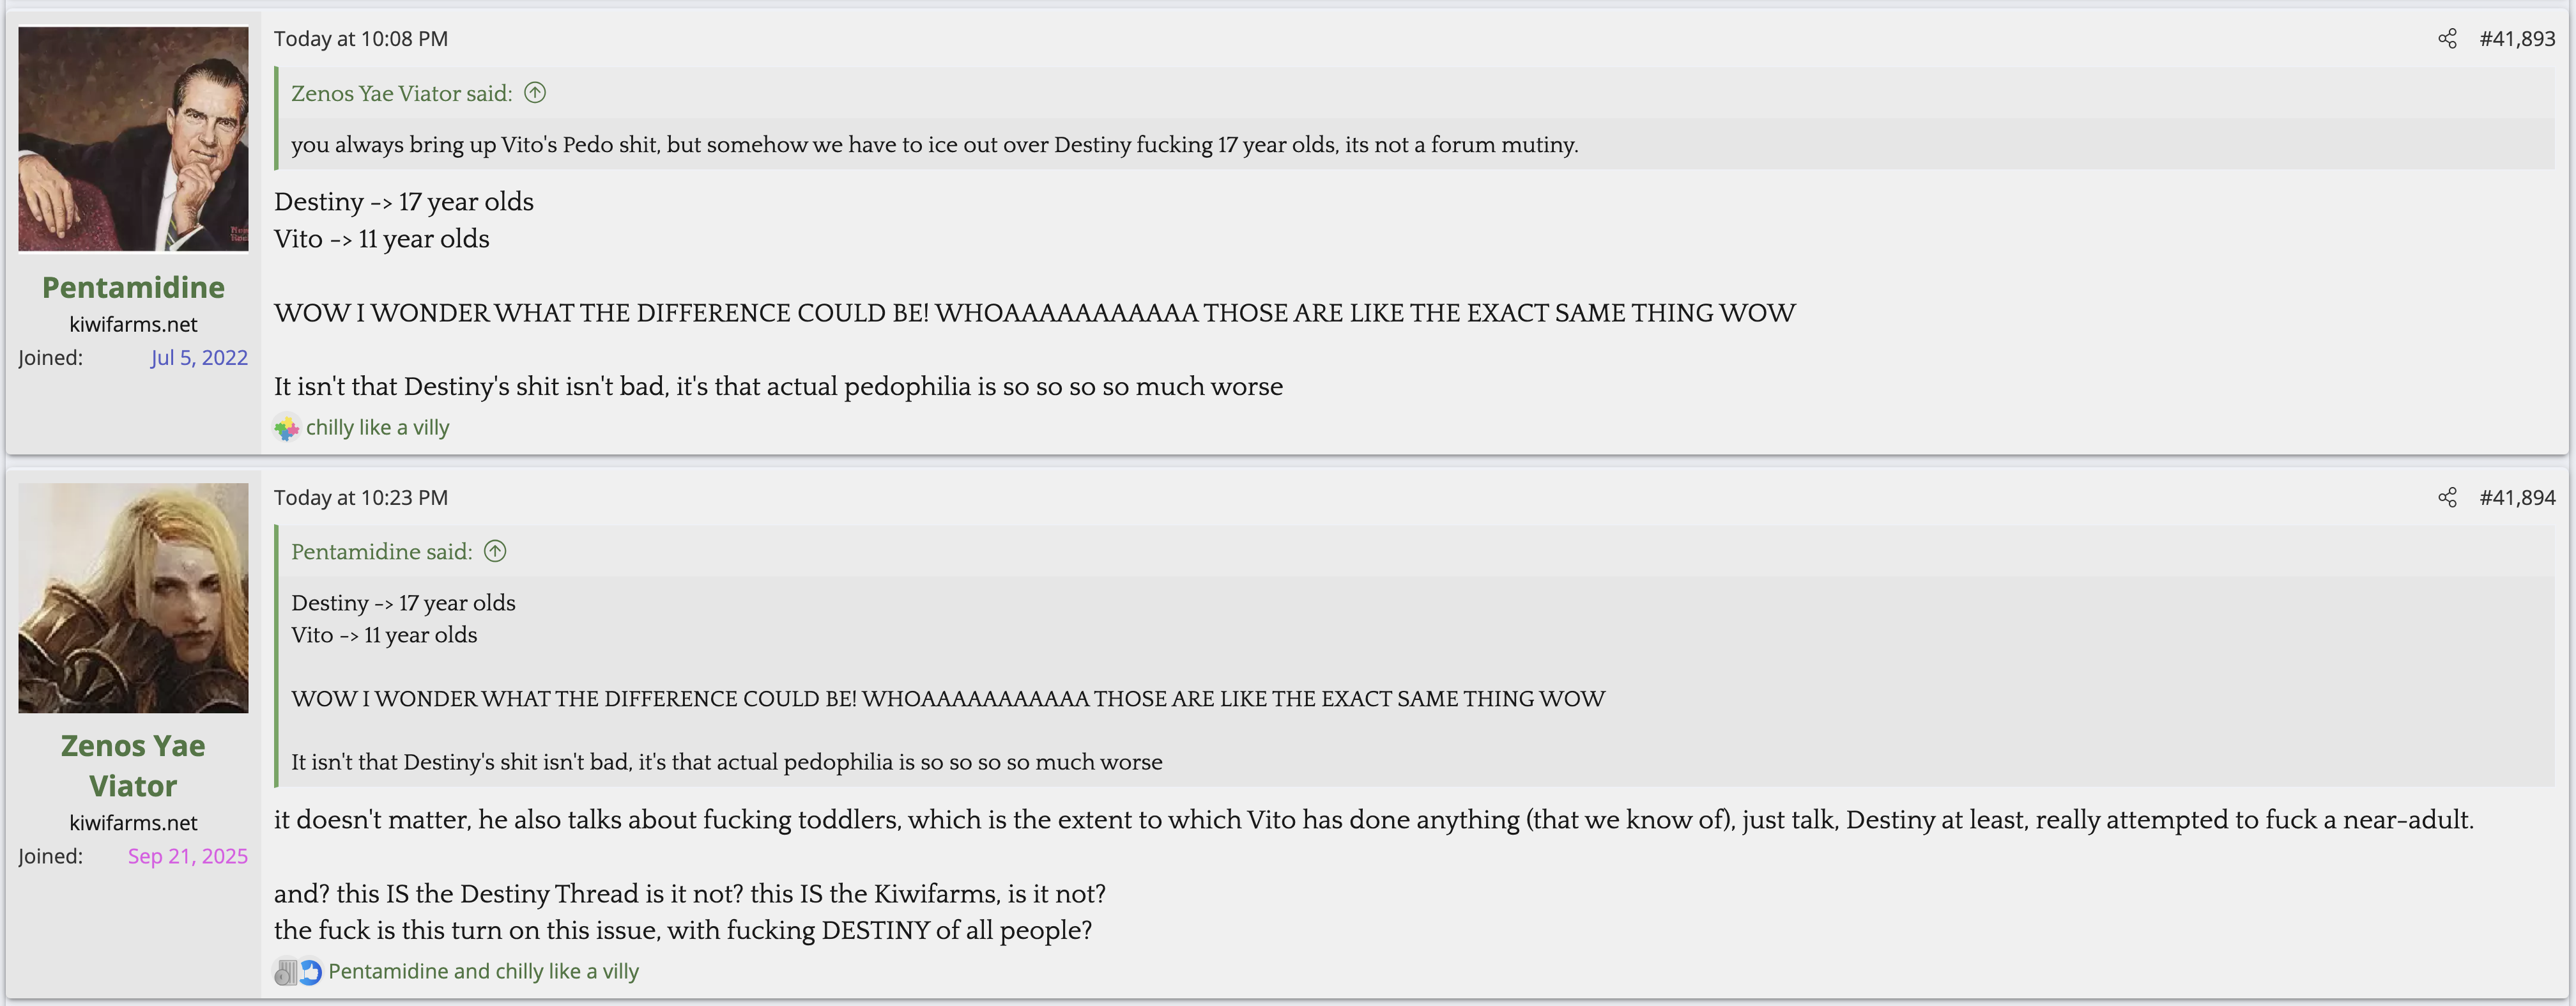Click share icon on post #41,893

pos(2447,39)
